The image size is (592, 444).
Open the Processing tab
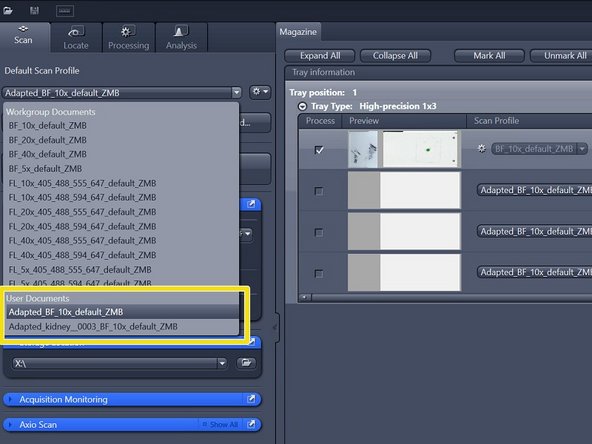(129, 38)
